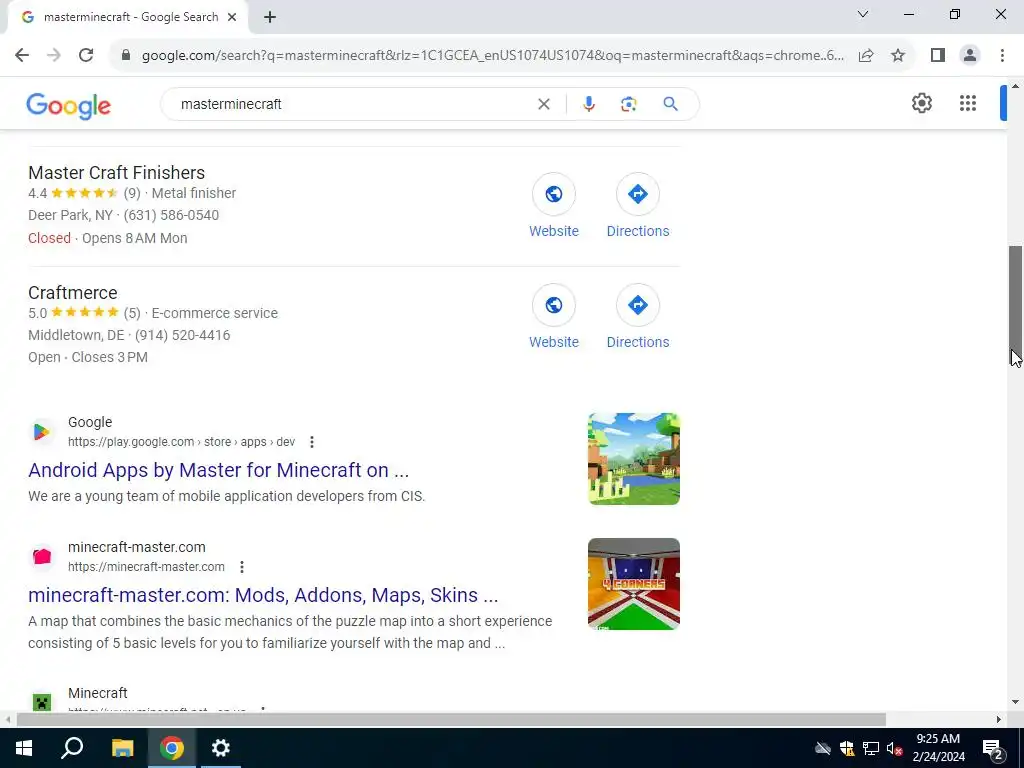This screenshot has height=768, width=1024.
Task: Open File Explorer from taskbar
Action: [122, 748]
